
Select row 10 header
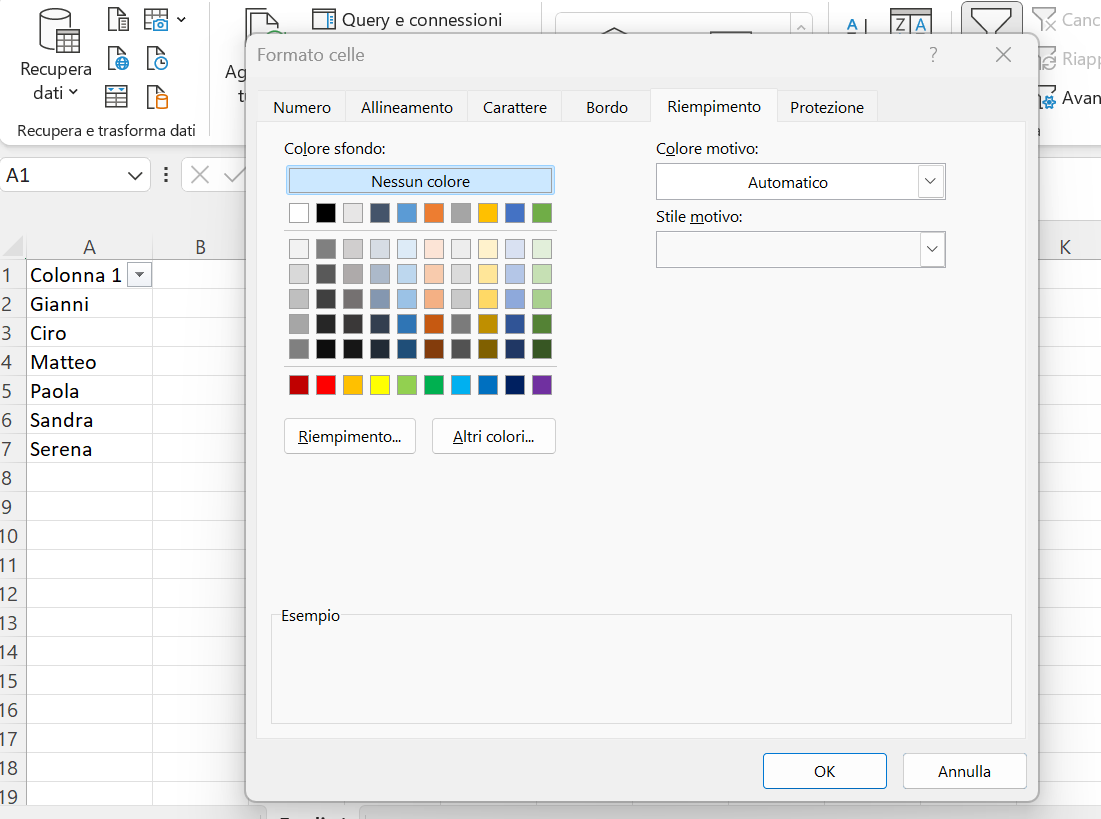12,536
